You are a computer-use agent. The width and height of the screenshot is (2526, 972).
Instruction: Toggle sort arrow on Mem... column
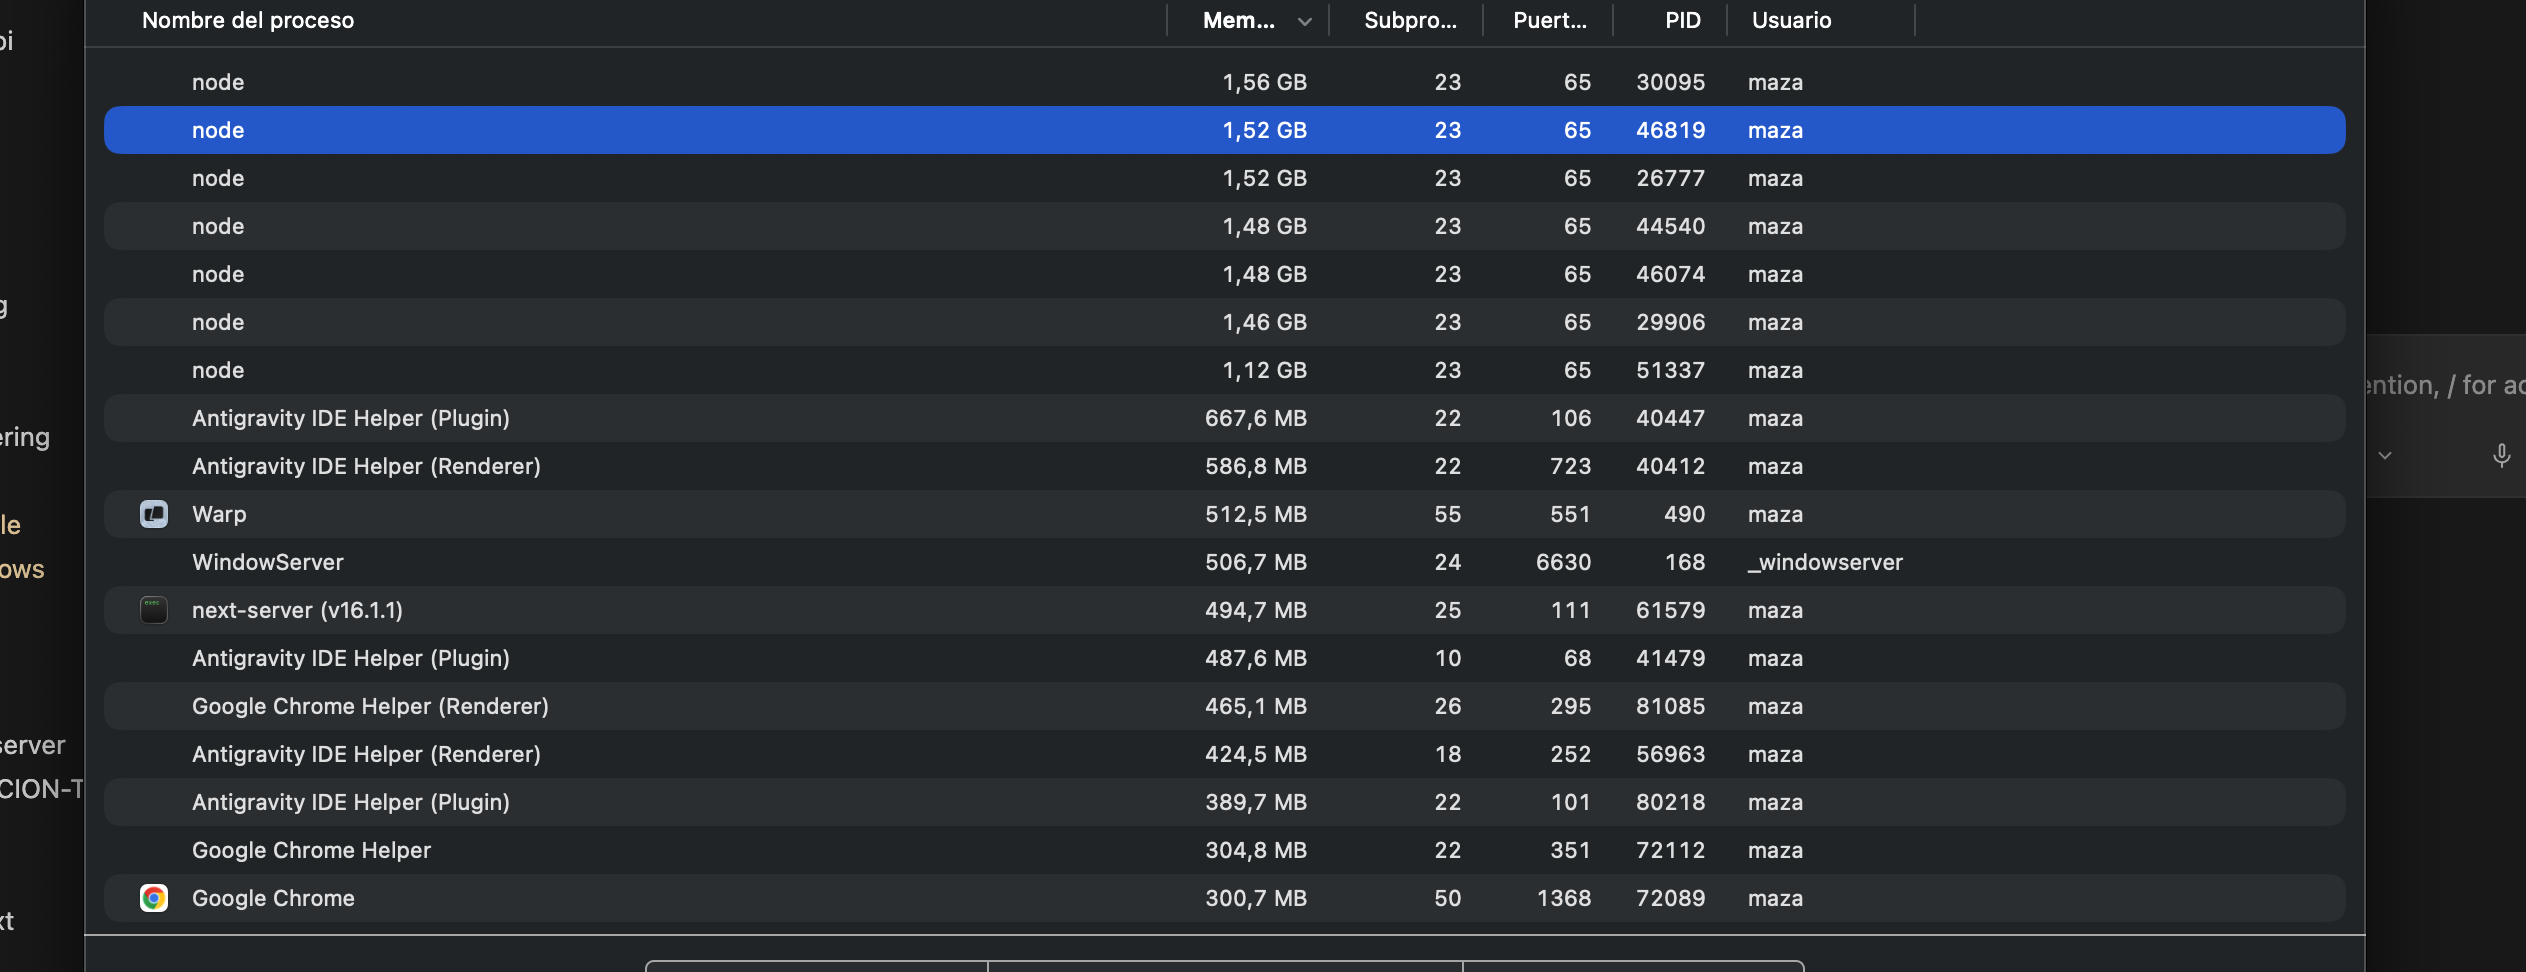point(1304,21)
